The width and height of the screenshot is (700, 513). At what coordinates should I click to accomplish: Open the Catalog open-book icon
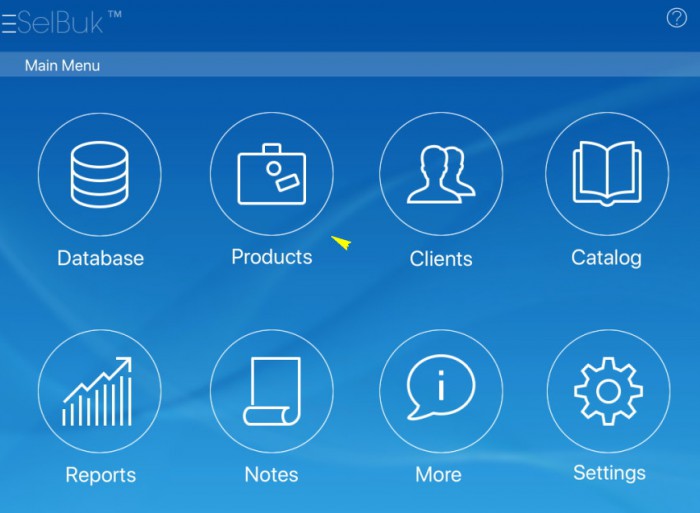click(606, 174)
